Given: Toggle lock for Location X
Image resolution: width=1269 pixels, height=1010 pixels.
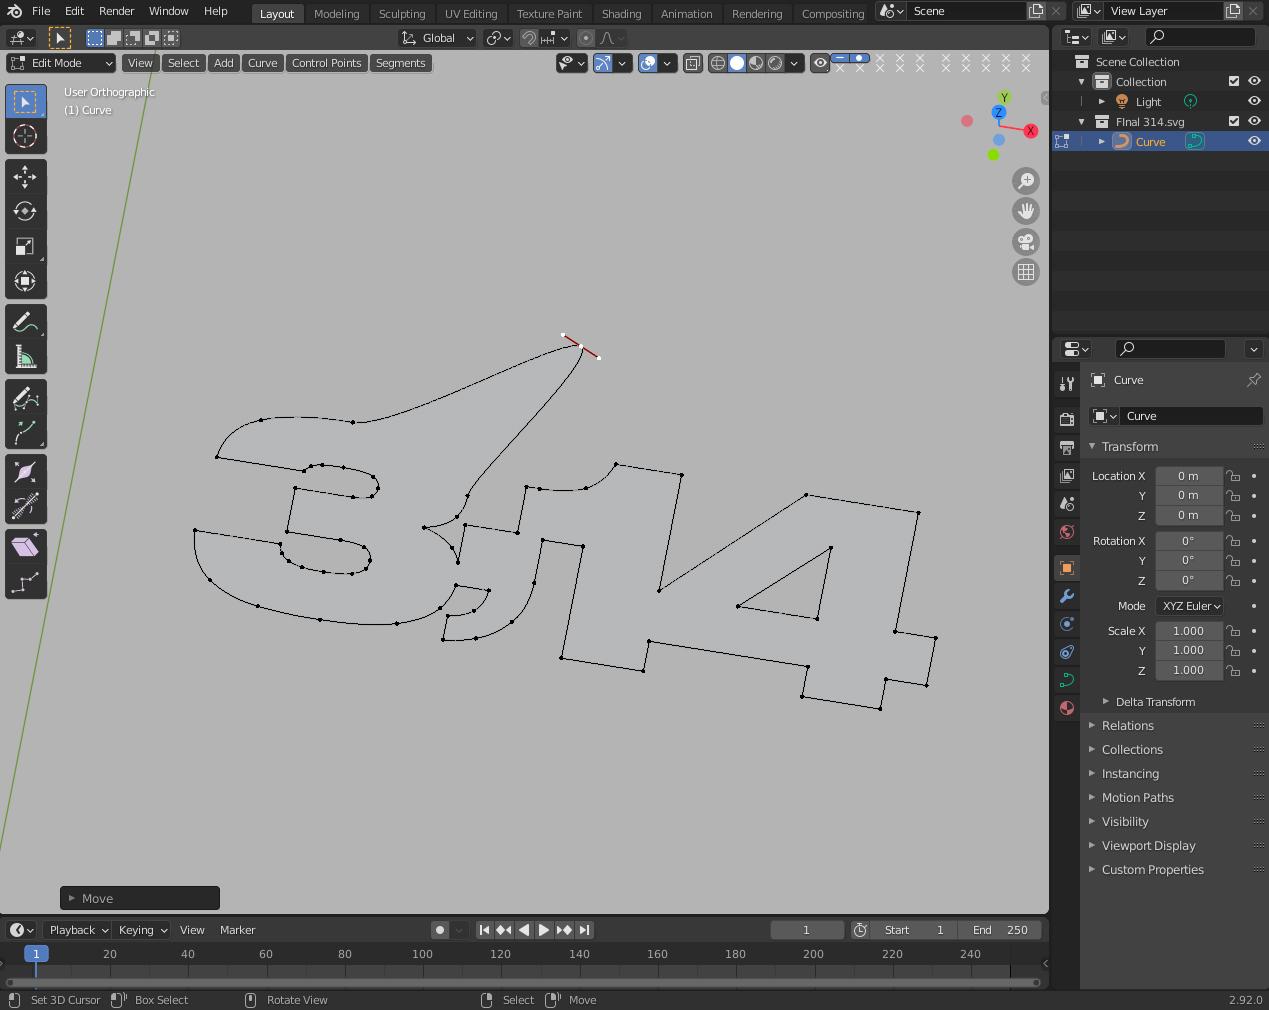Looking at the screenshot, I should click(x=1234, y=476).
